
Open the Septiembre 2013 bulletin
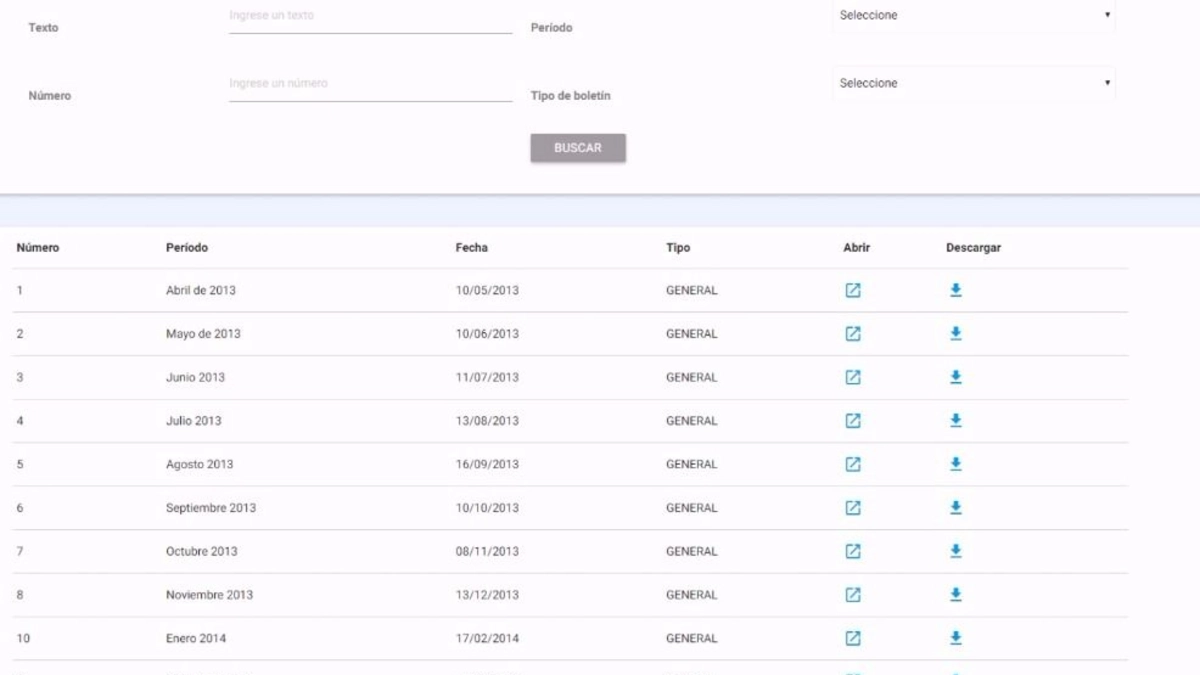click(x=853, y=508)
